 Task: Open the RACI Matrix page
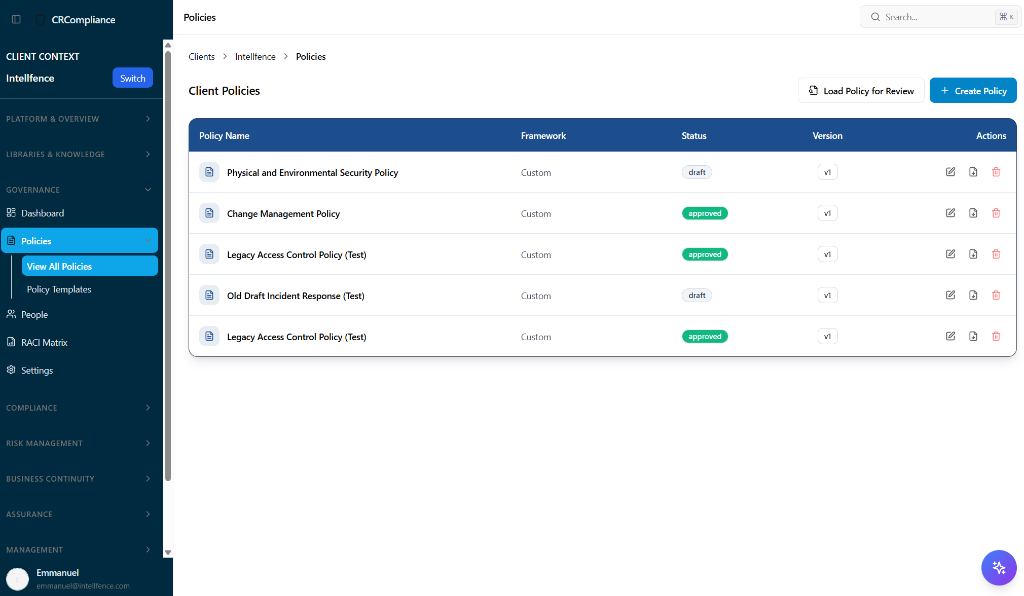(44, 342)
